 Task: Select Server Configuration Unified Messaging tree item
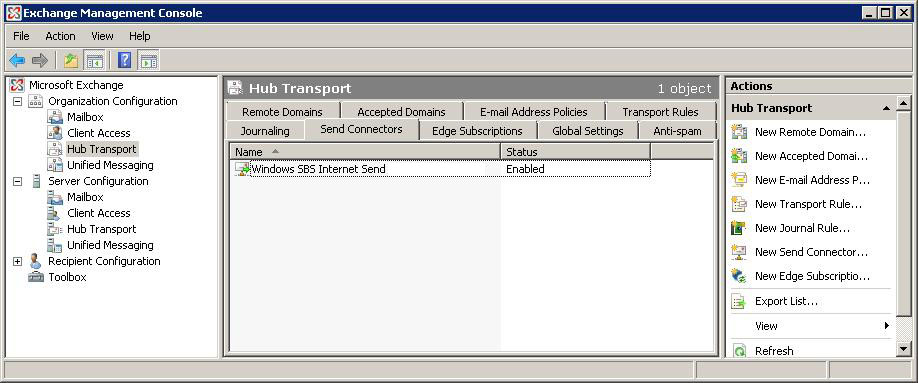pos(110,245)
